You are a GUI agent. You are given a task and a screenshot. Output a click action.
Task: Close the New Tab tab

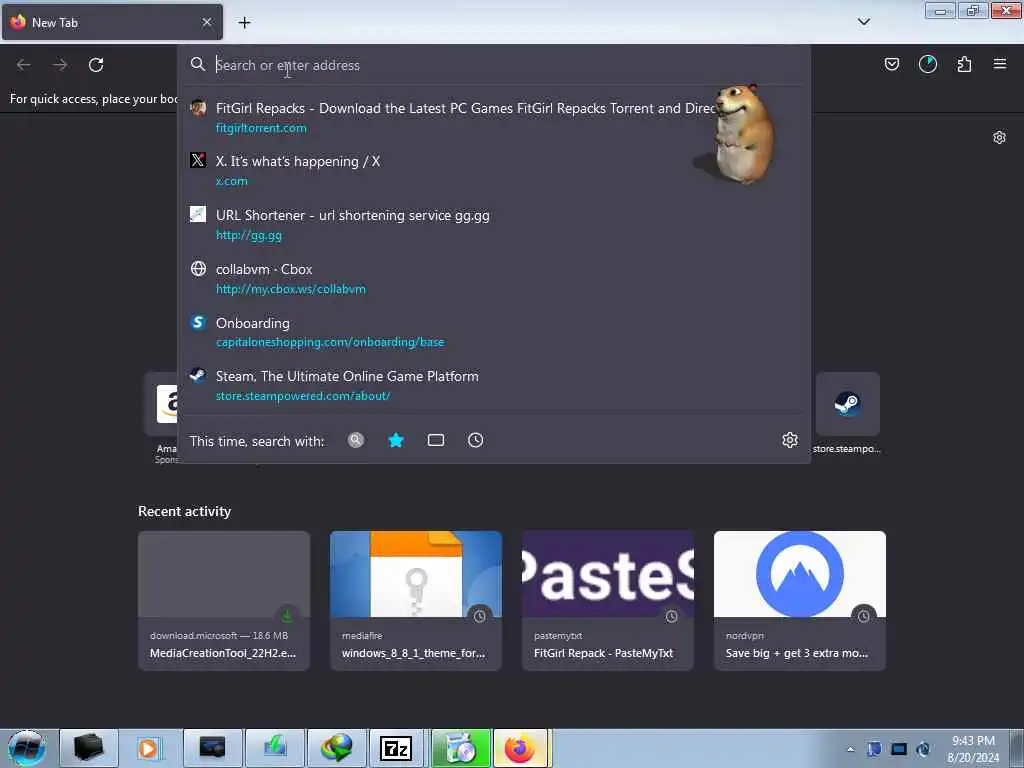click(x=207, y=22)
